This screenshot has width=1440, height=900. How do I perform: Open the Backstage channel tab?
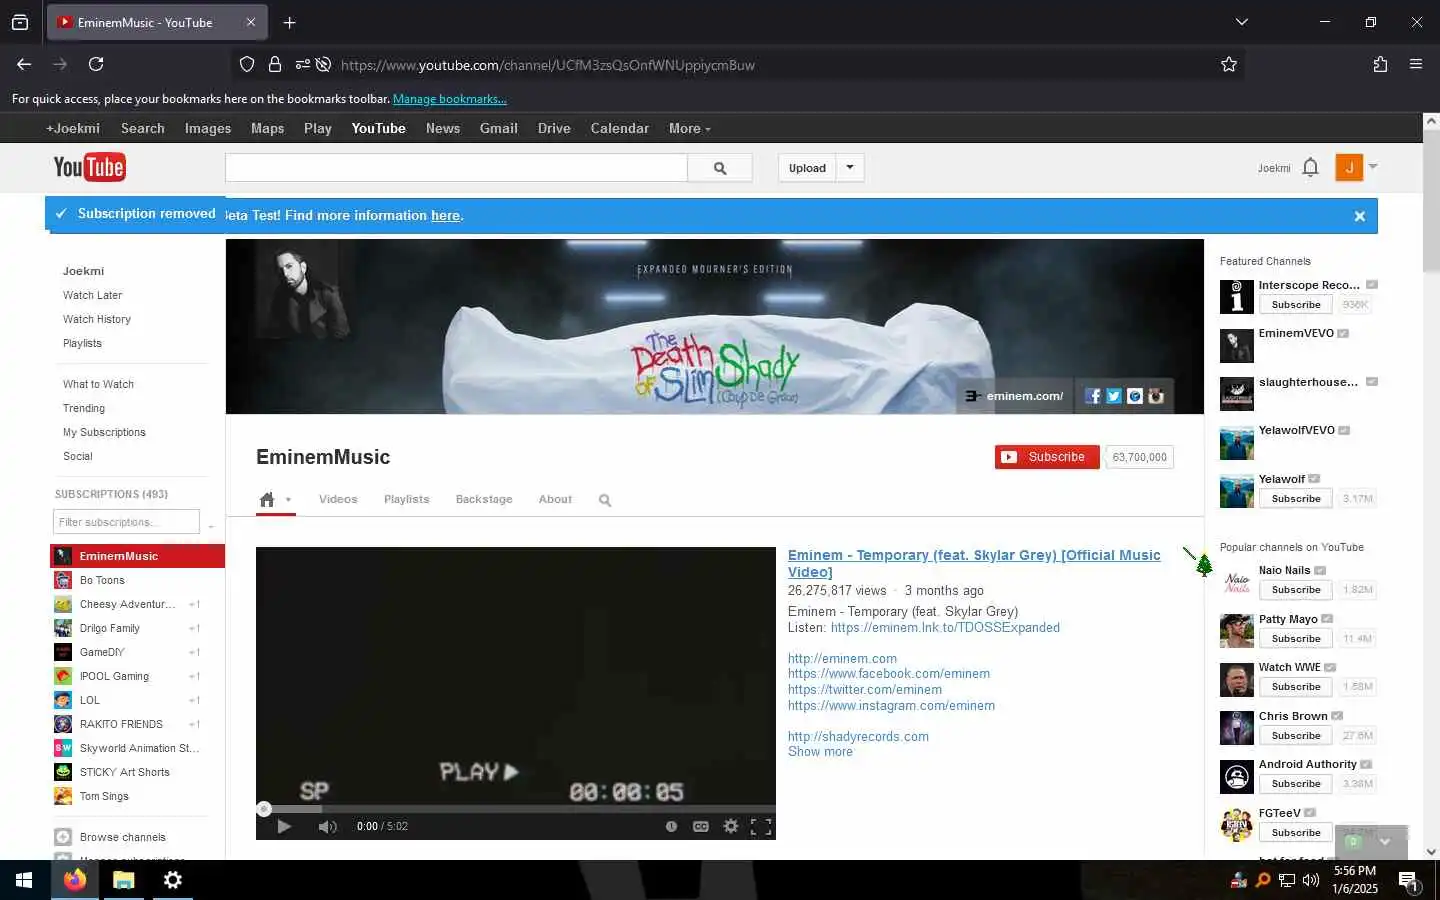click(484, 499)
